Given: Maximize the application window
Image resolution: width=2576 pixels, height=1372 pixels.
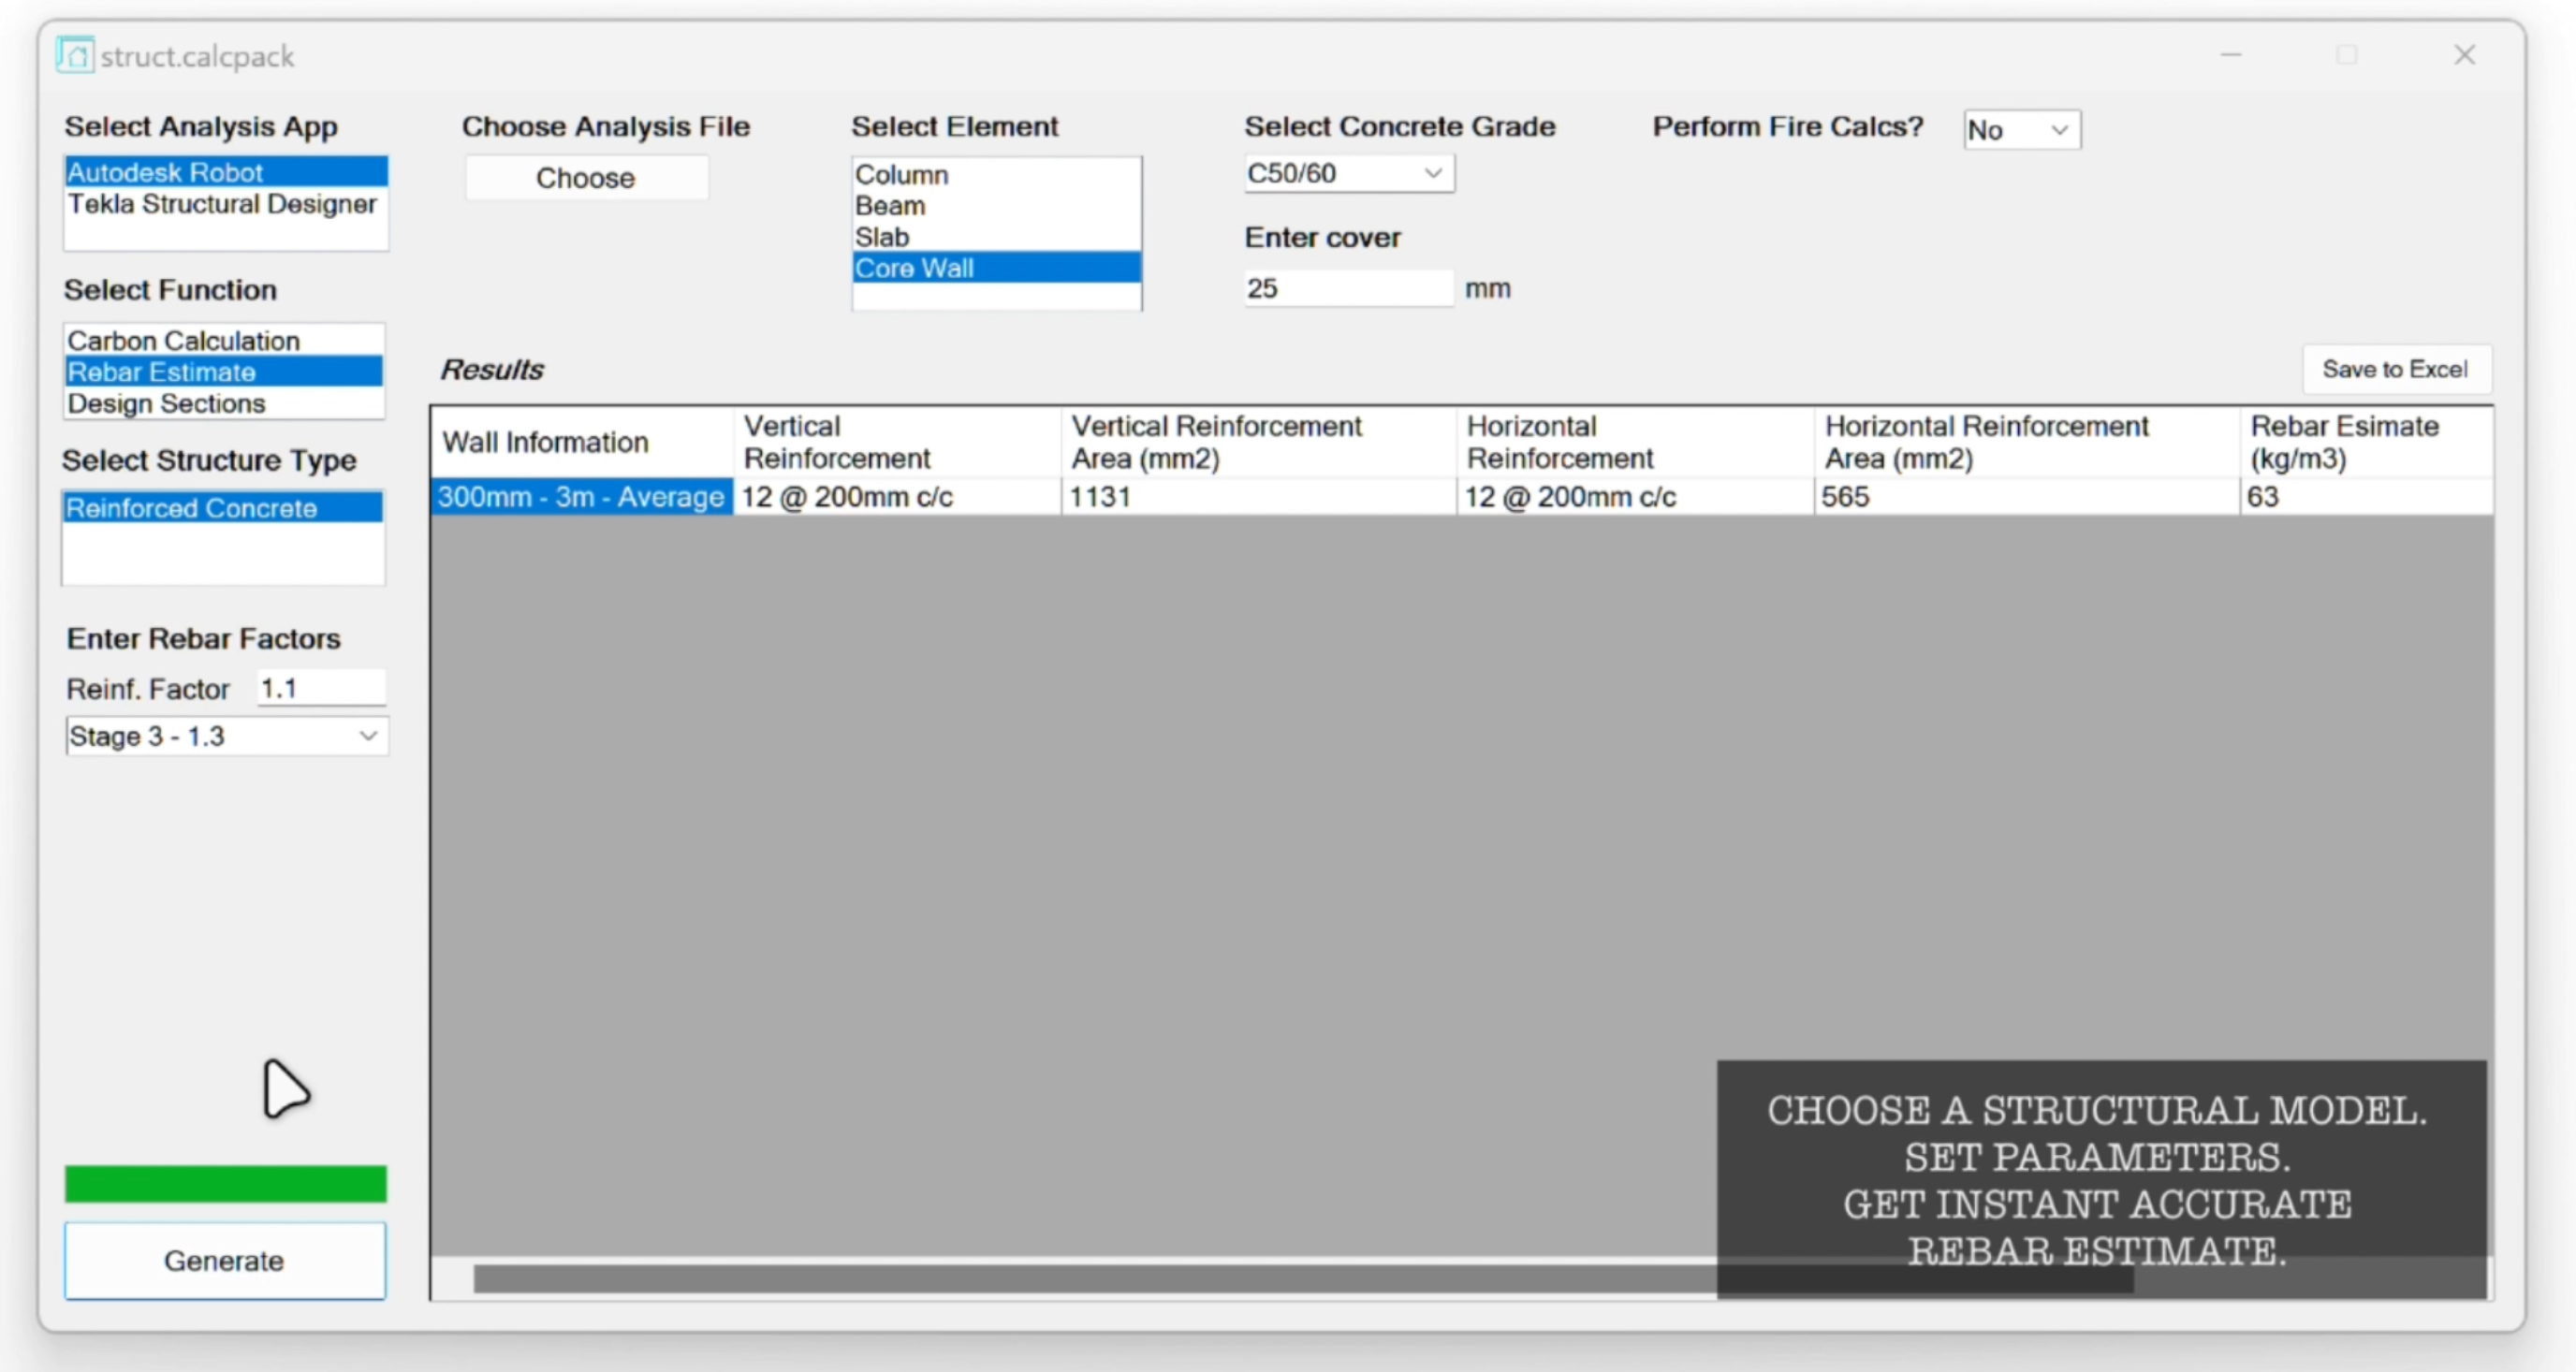Looking at the screenshot, I should (x=2347, y=55).
